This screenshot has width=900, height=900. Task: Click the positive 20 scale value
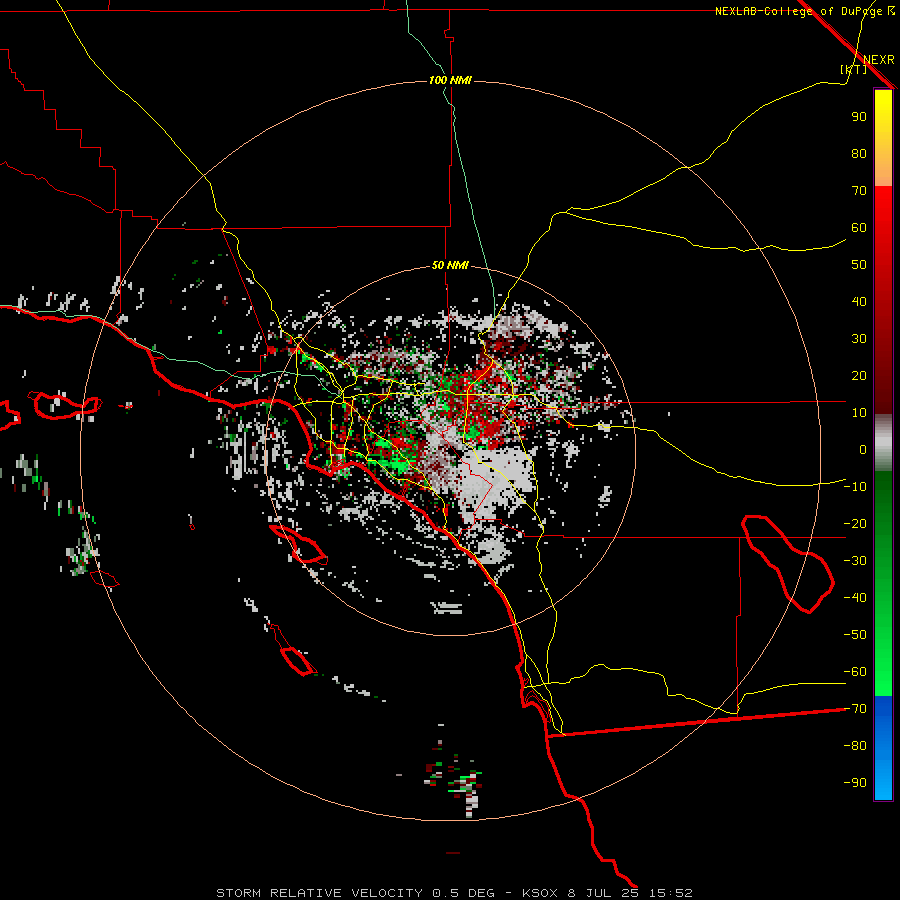click(859, 376)
